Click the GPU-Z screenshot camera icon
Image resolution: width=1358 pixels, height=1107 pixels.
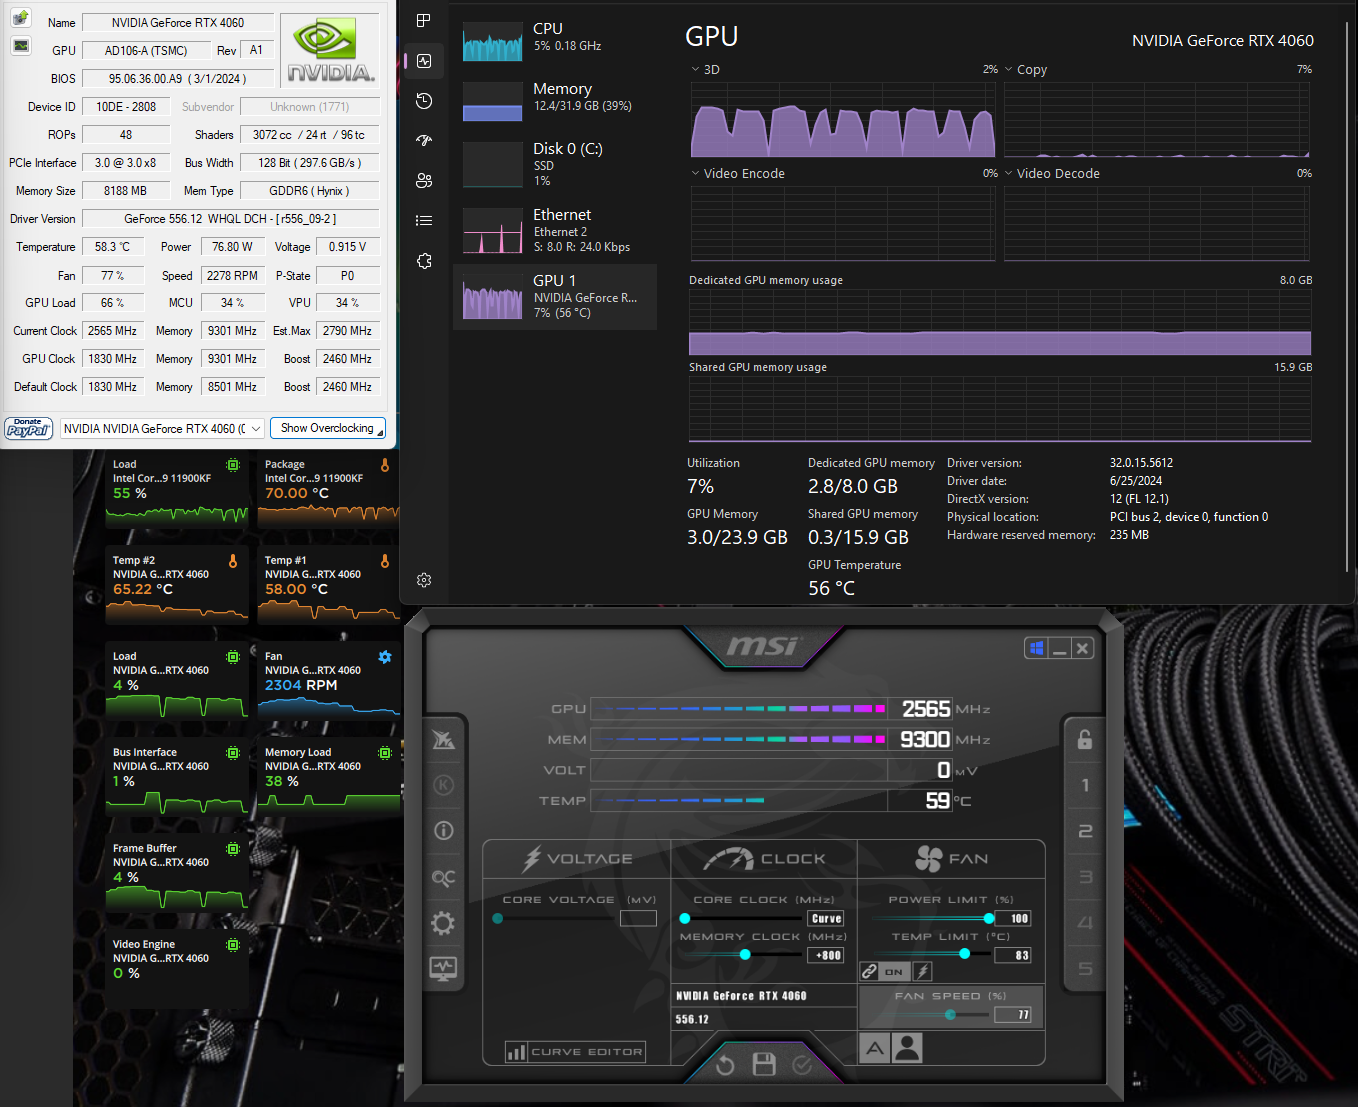[x=21, y=18]
